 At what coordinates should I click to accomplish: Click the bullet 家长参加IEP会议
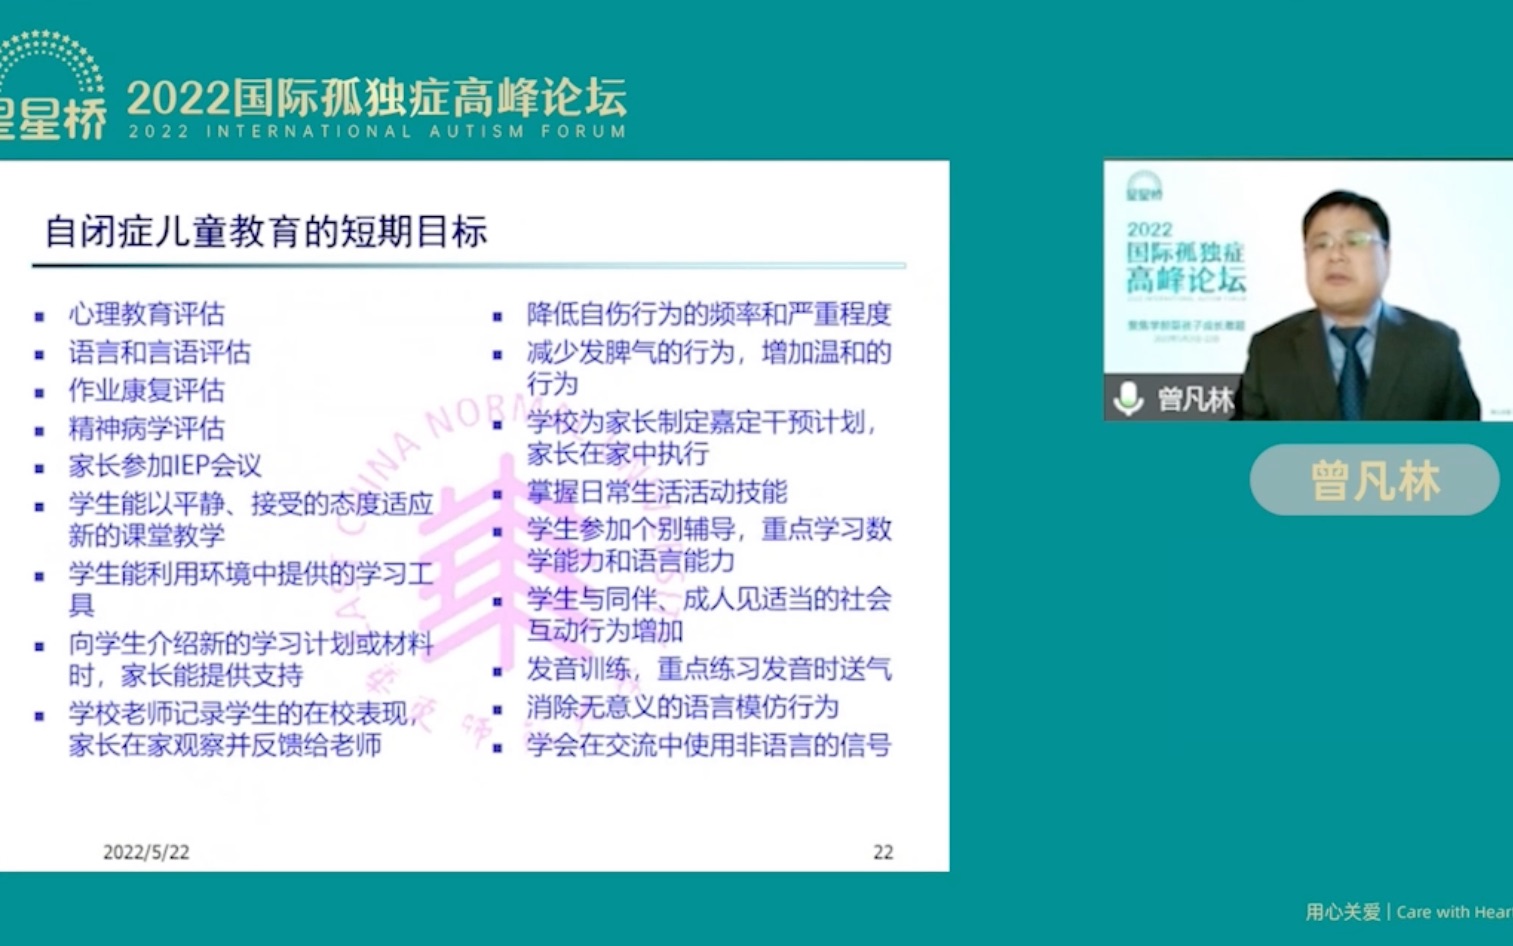[x=165, y=466]
